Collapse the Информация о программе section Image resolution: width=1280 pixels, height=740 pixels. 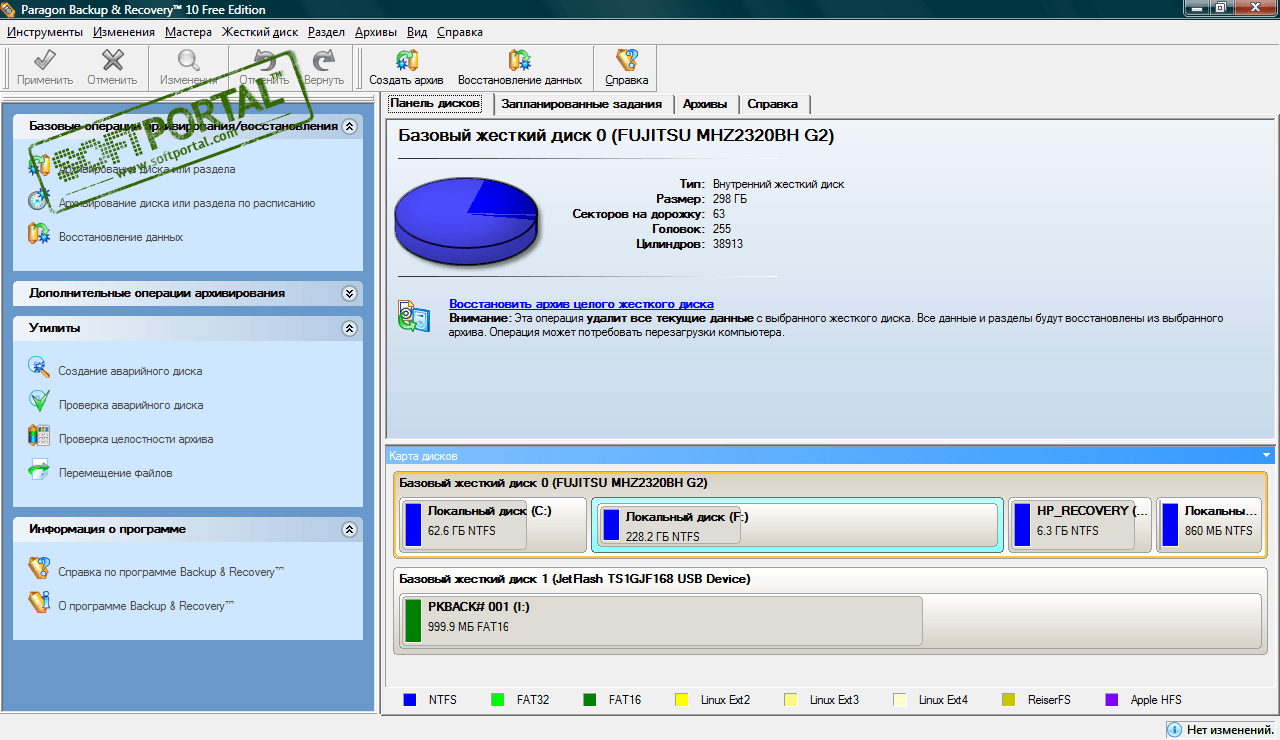(x=349, y=529)
